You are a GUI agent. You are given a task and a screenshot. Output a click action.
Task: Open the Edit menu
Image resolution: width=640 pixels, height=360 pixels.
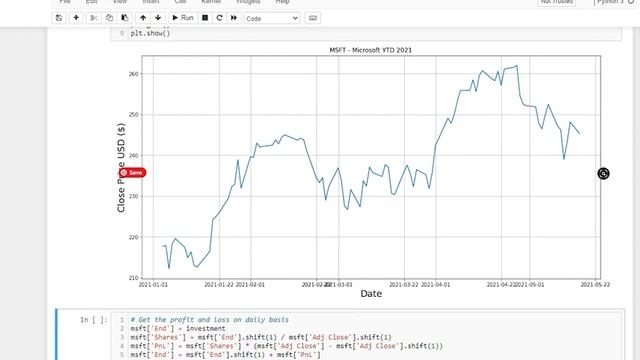click(91, 2)
